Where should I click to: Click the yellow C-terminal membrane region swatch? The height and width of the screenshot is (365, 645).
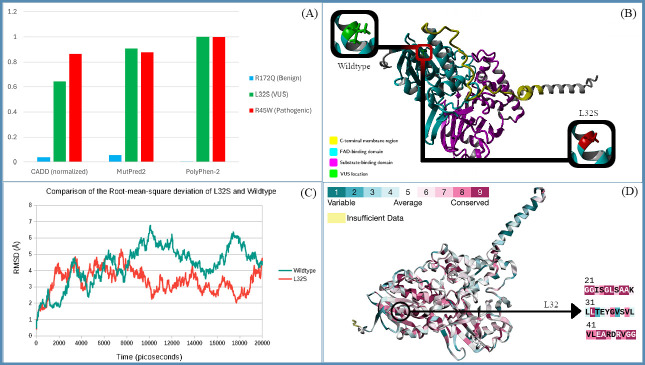[333, 141]
